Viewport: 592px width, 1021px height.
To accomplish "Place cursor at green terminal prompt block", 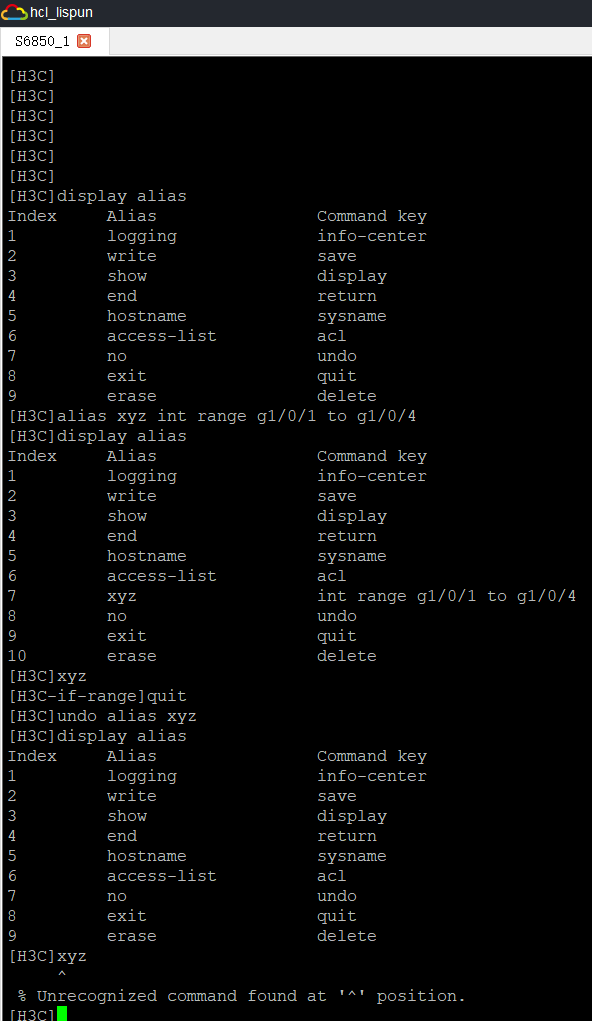I will (62, 1013).
